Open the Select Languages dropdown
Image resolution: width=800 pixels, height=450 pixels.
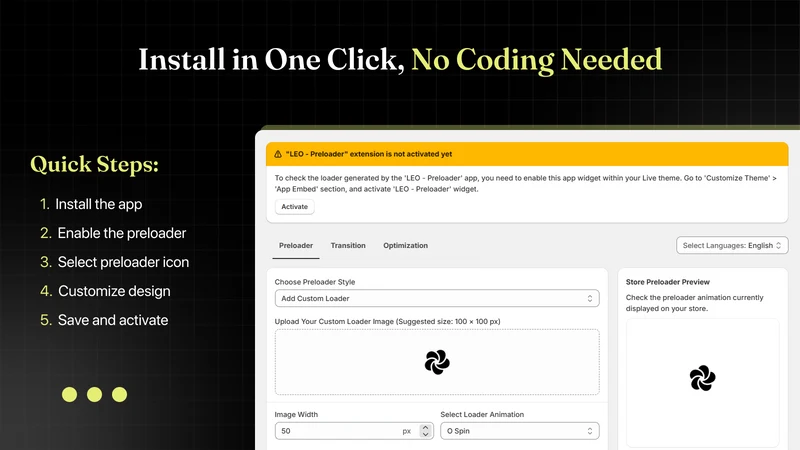732,245
